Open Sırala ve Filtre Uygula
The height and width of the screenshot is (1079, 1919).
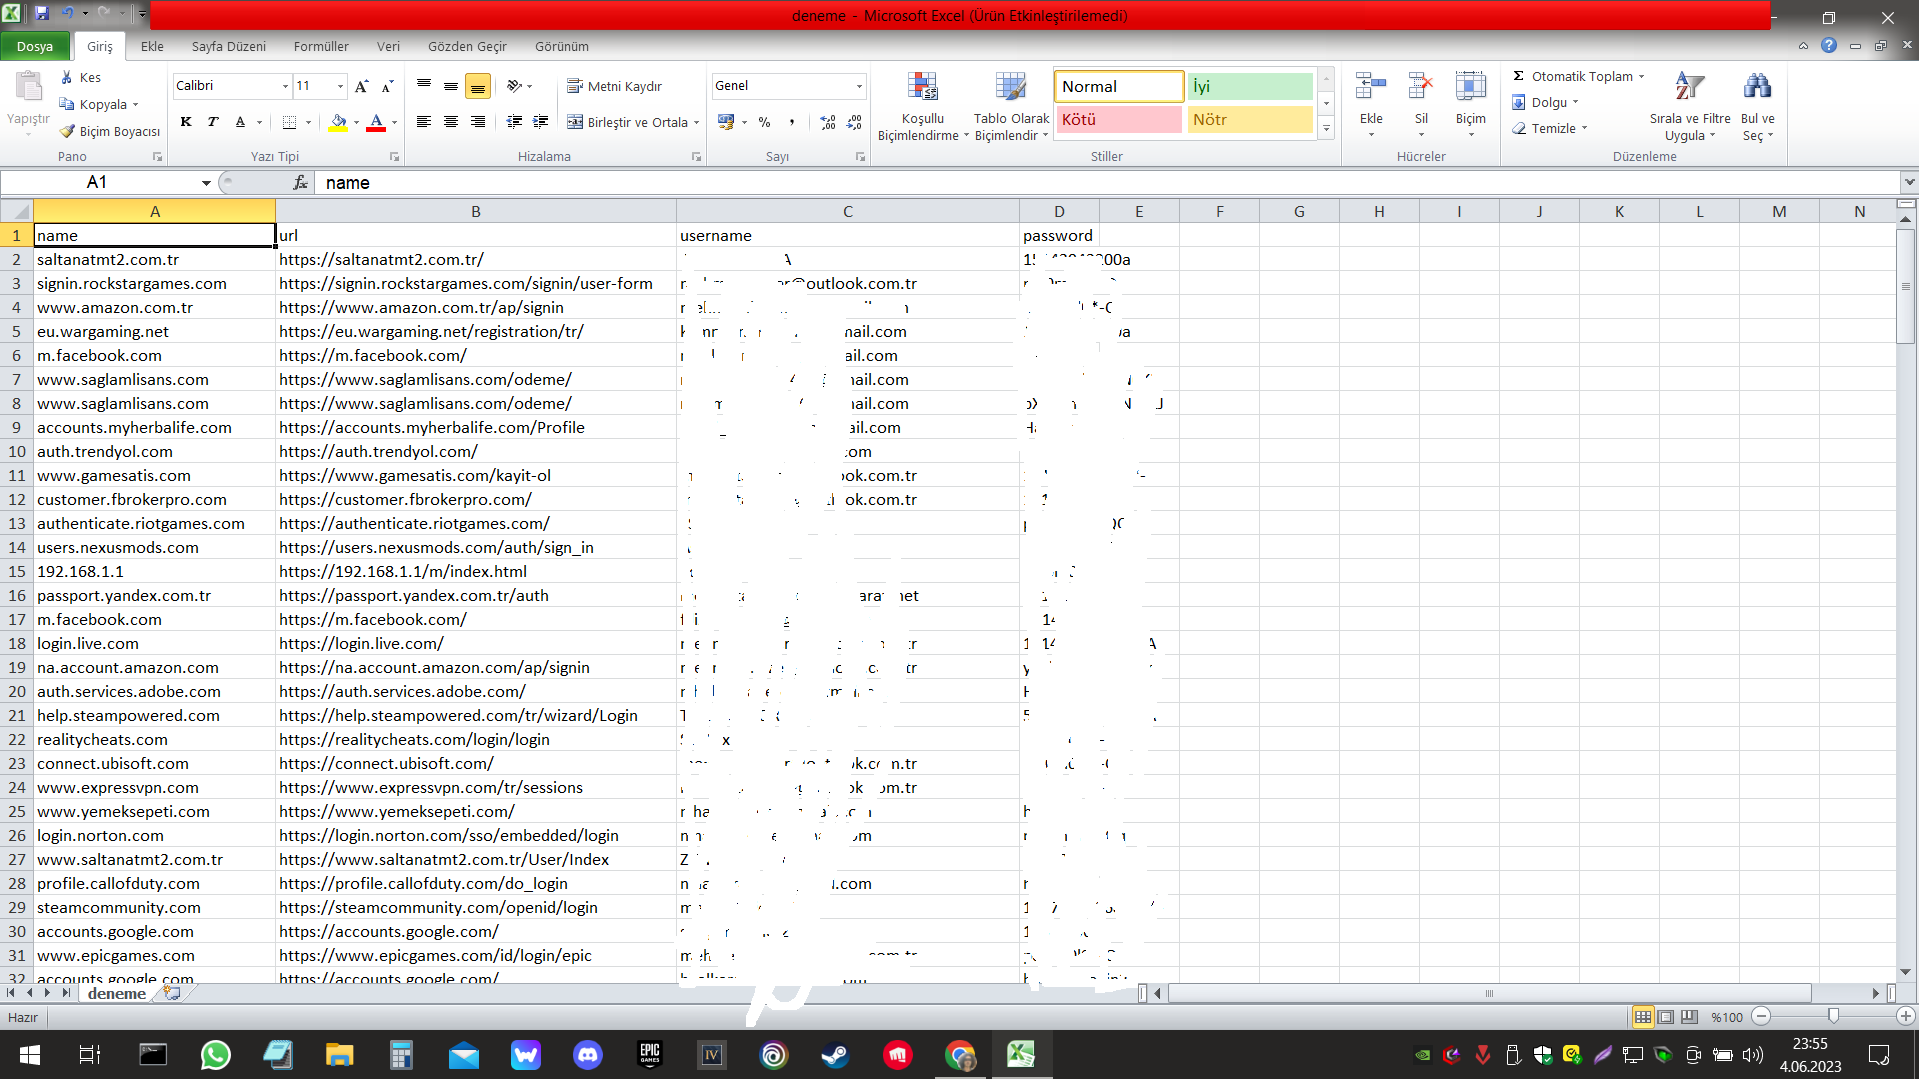coord(1690,106)
